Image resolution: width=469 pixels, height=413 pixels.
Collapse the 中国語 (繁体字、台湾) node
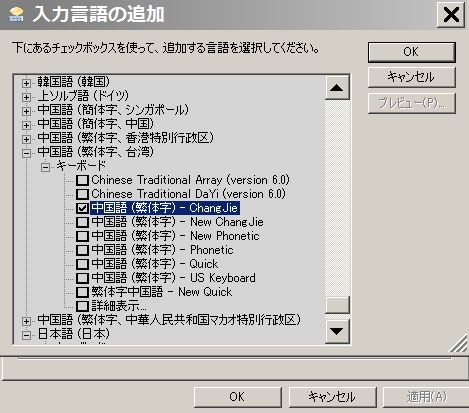tap(26, 153)
